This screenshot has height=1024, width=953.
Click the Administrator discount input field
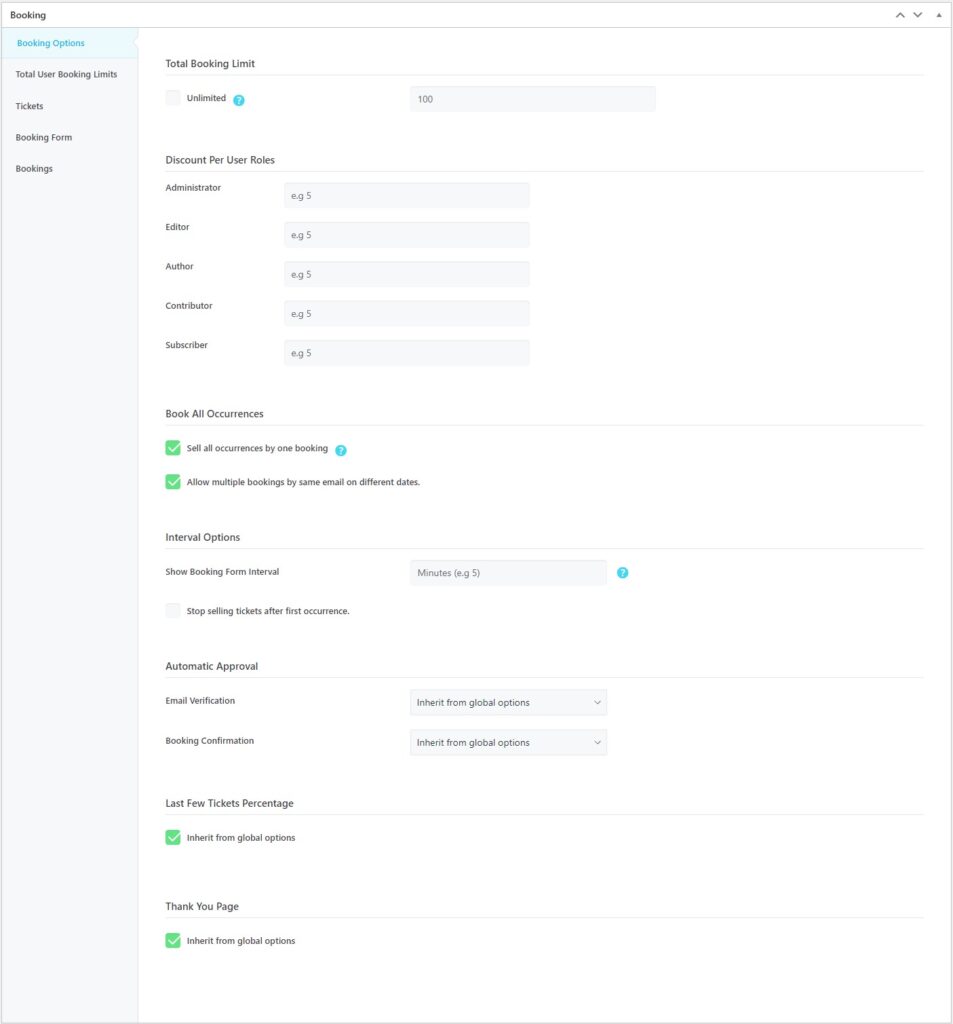pyautogui.click(x=406, y=194)
